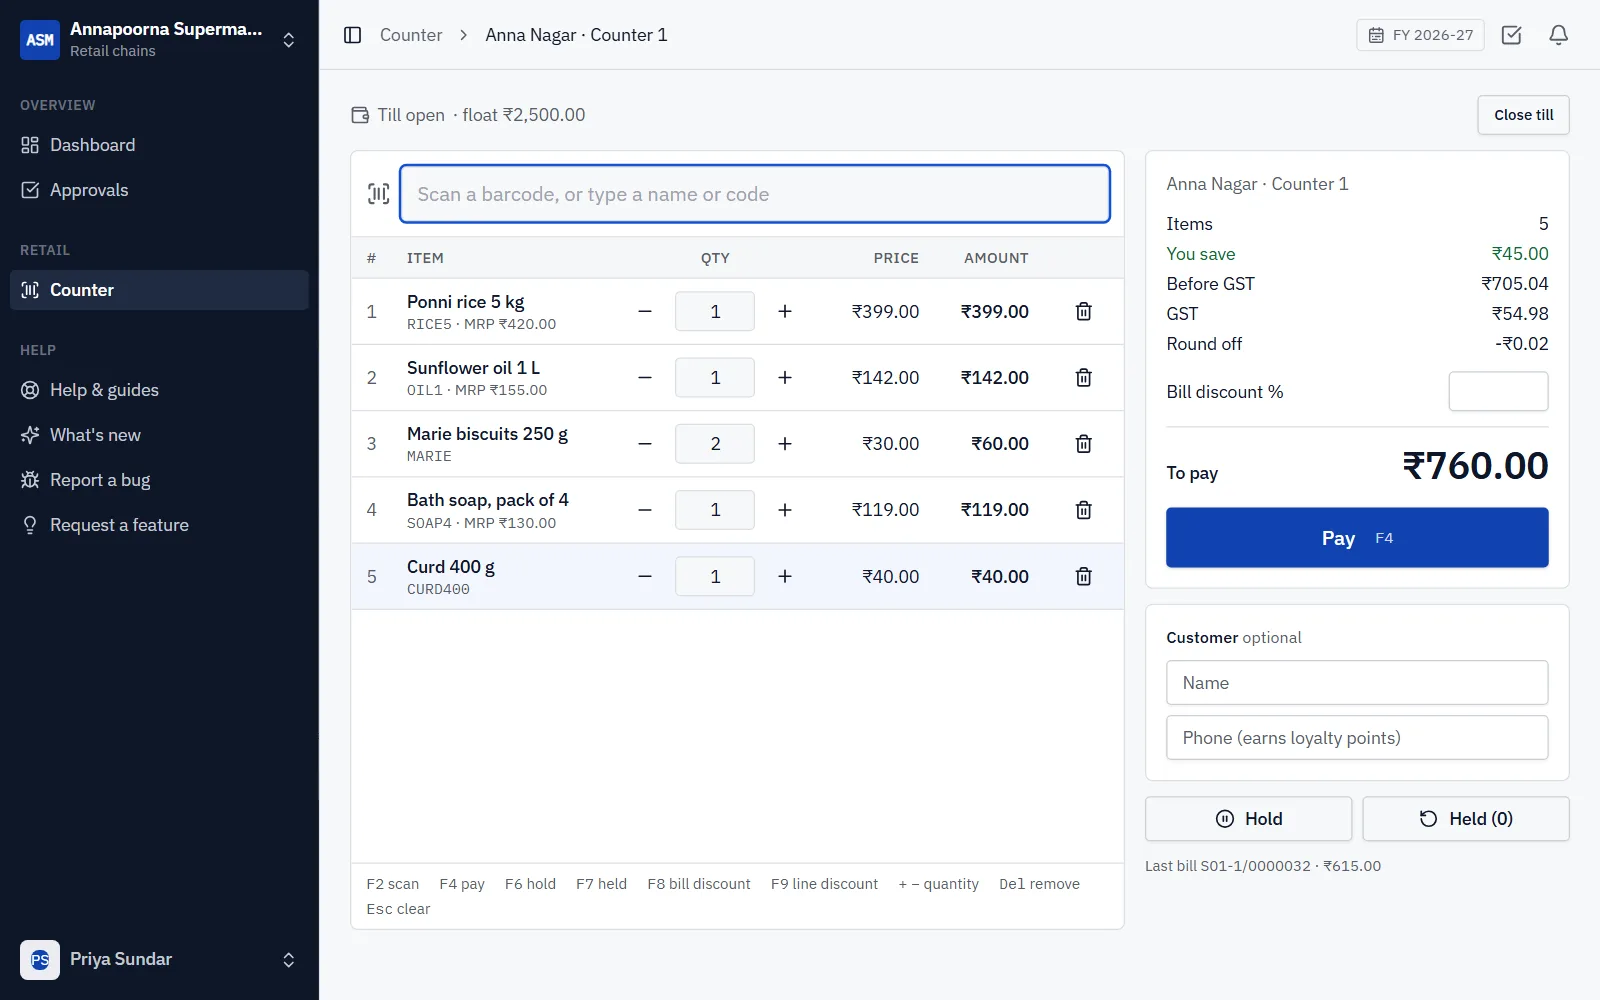Open Held (0) bills

click(x=1466, y=819)
